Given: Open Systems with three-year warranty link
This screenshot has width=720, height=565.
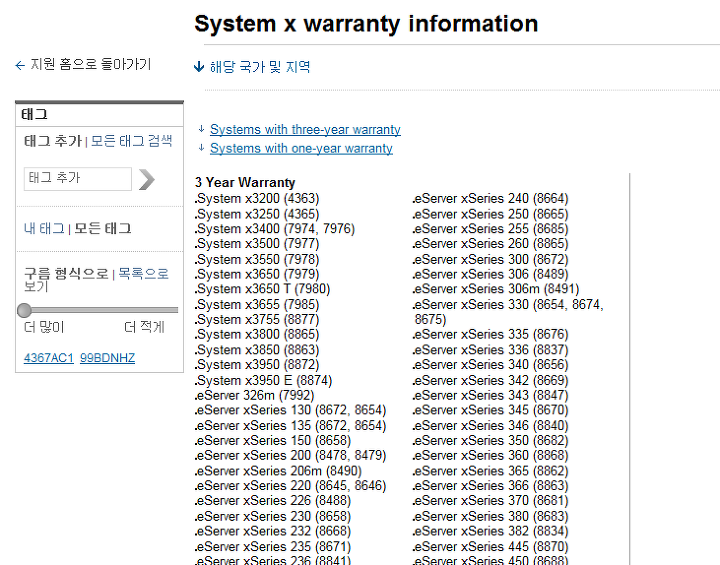Looking at the screenshot, I should (305, 130).
